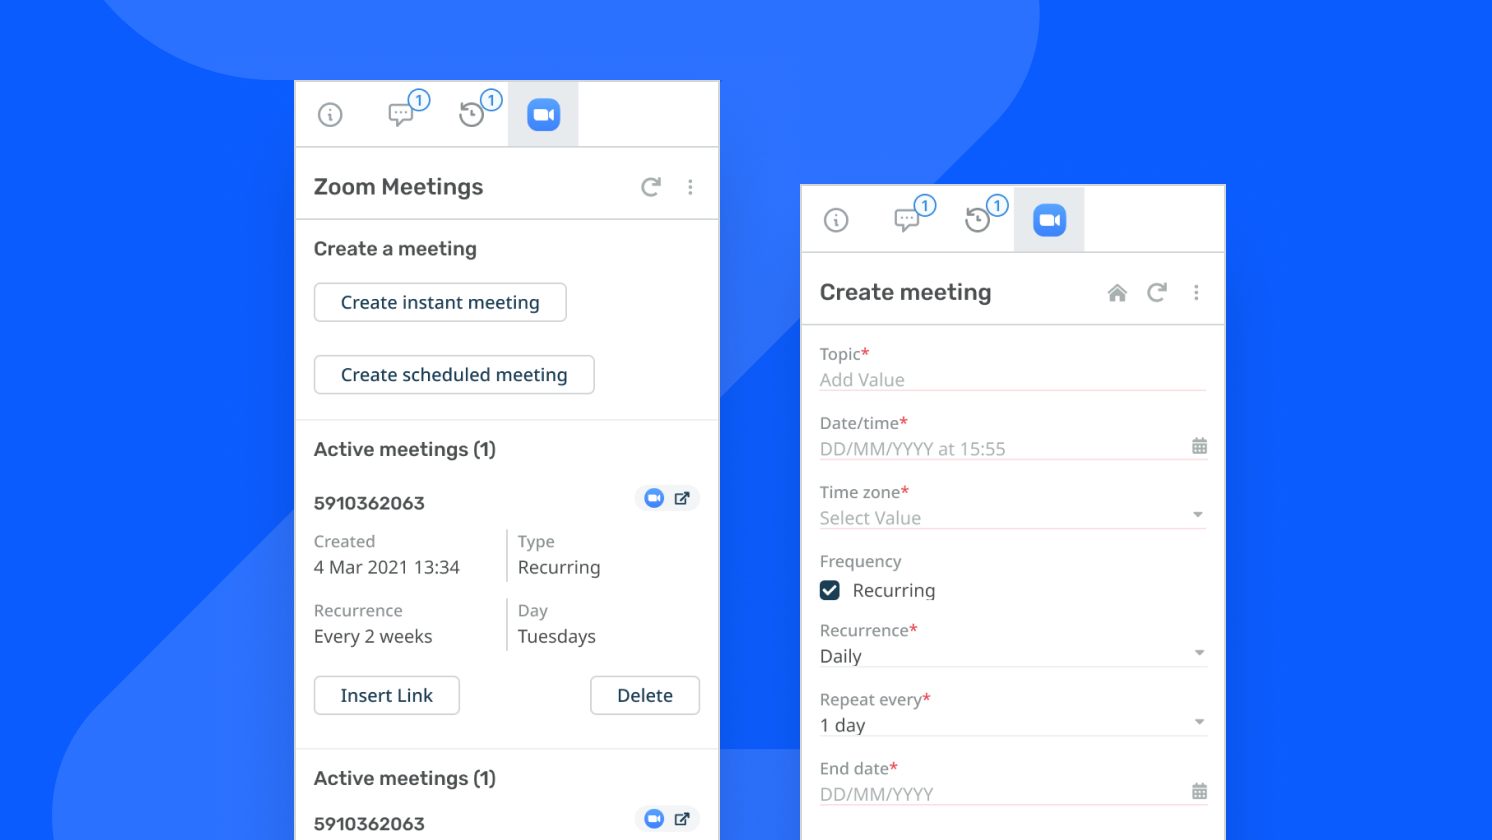Go home from Create meeting panel
Image resolution: width=1492 pixels, height=840 pixels.
coord(1117,293)
